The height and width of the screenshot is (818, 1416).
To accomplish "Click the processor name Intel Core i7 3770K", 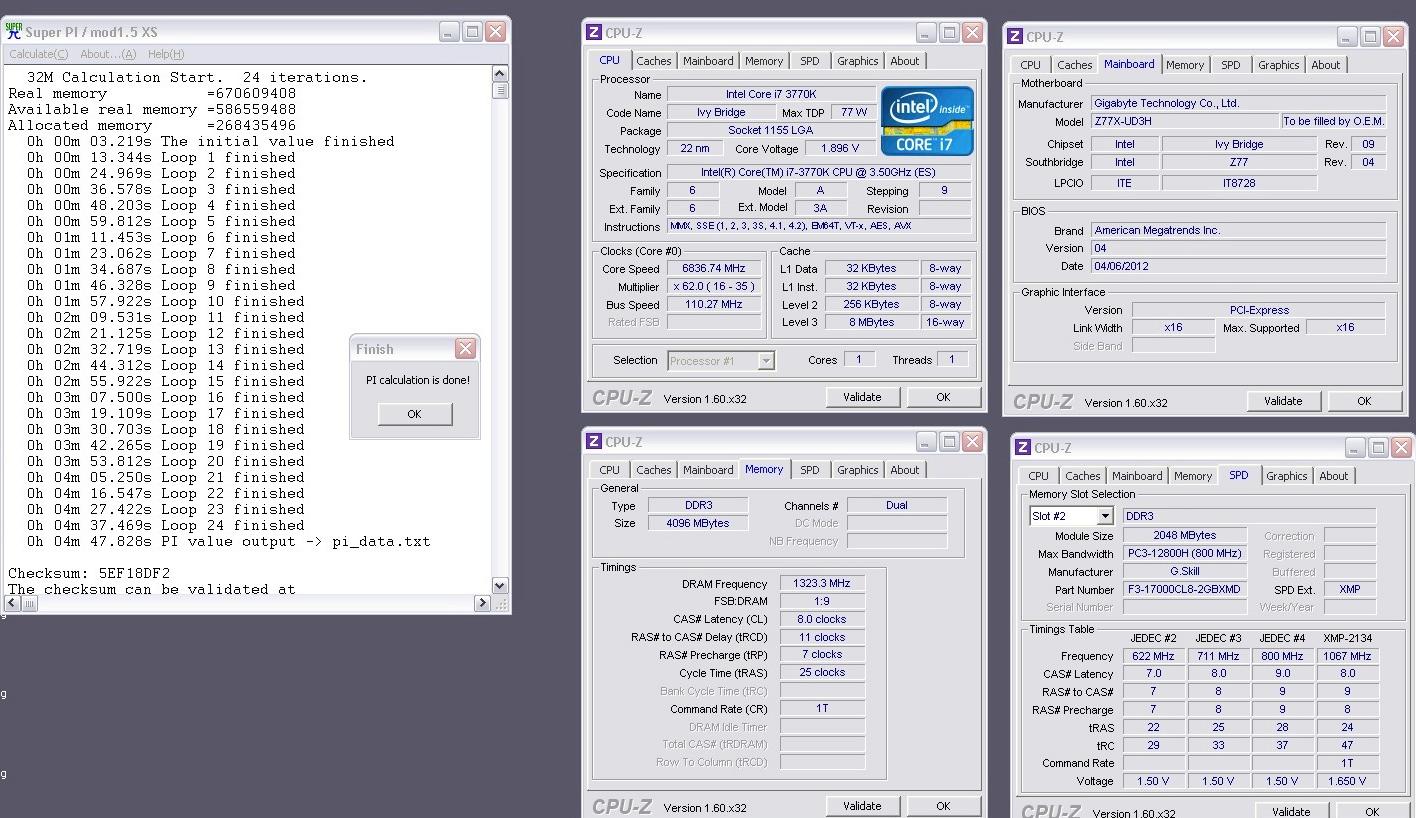I will [x=770, y=95].
